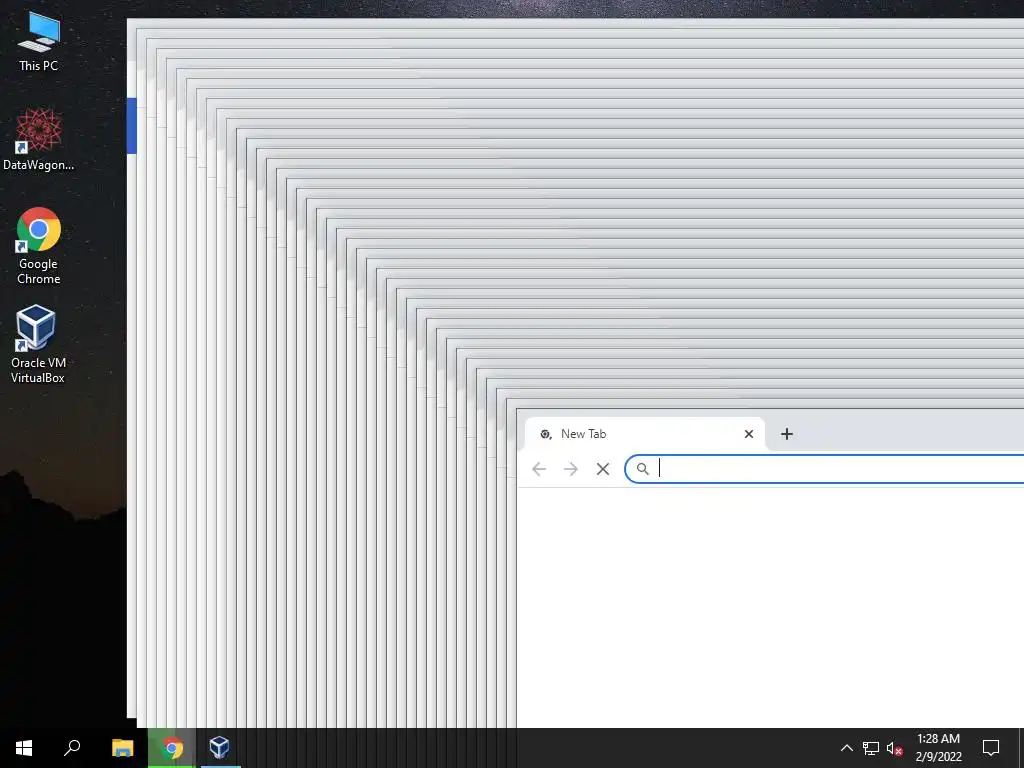Open the clock showing 1:28 AM
Viewport: 1024px width, 768px height.
[x=938, y=748]
